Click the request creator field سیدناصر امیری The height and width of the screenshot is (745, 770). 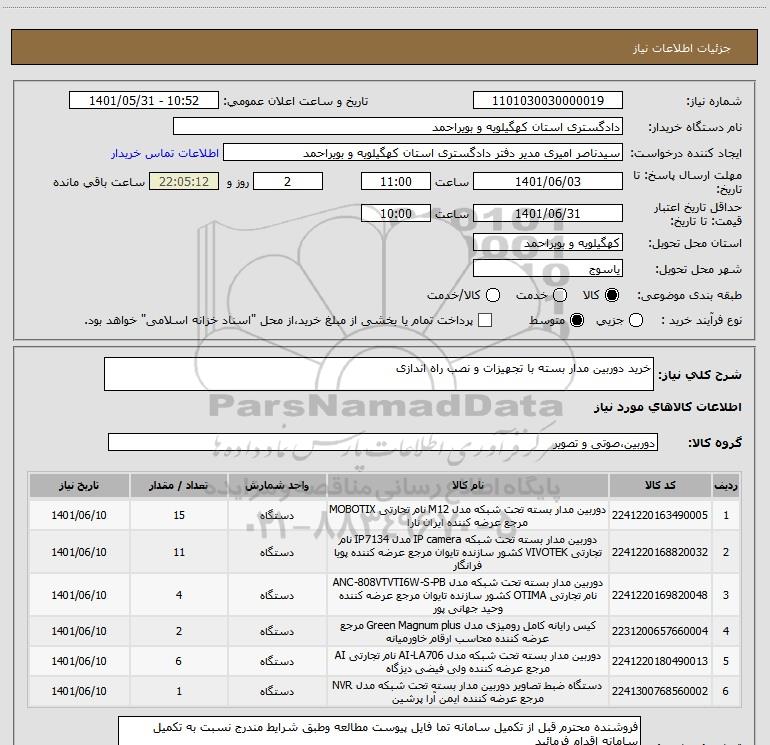click(423, 153)
